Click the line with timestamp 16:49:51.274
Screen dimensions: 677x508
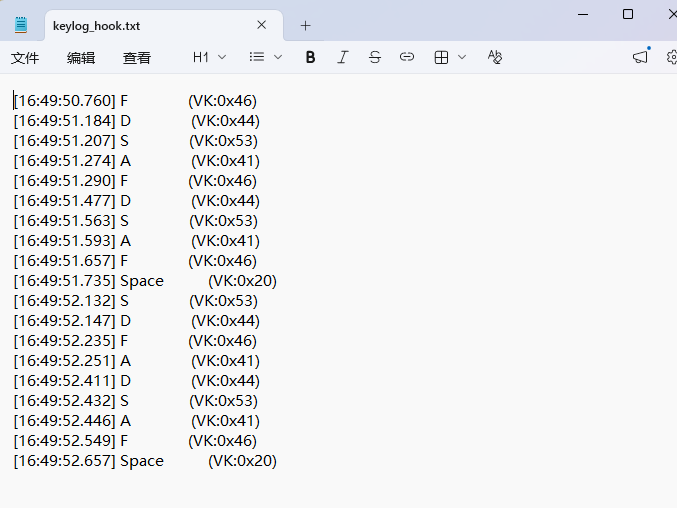[136, 161]
